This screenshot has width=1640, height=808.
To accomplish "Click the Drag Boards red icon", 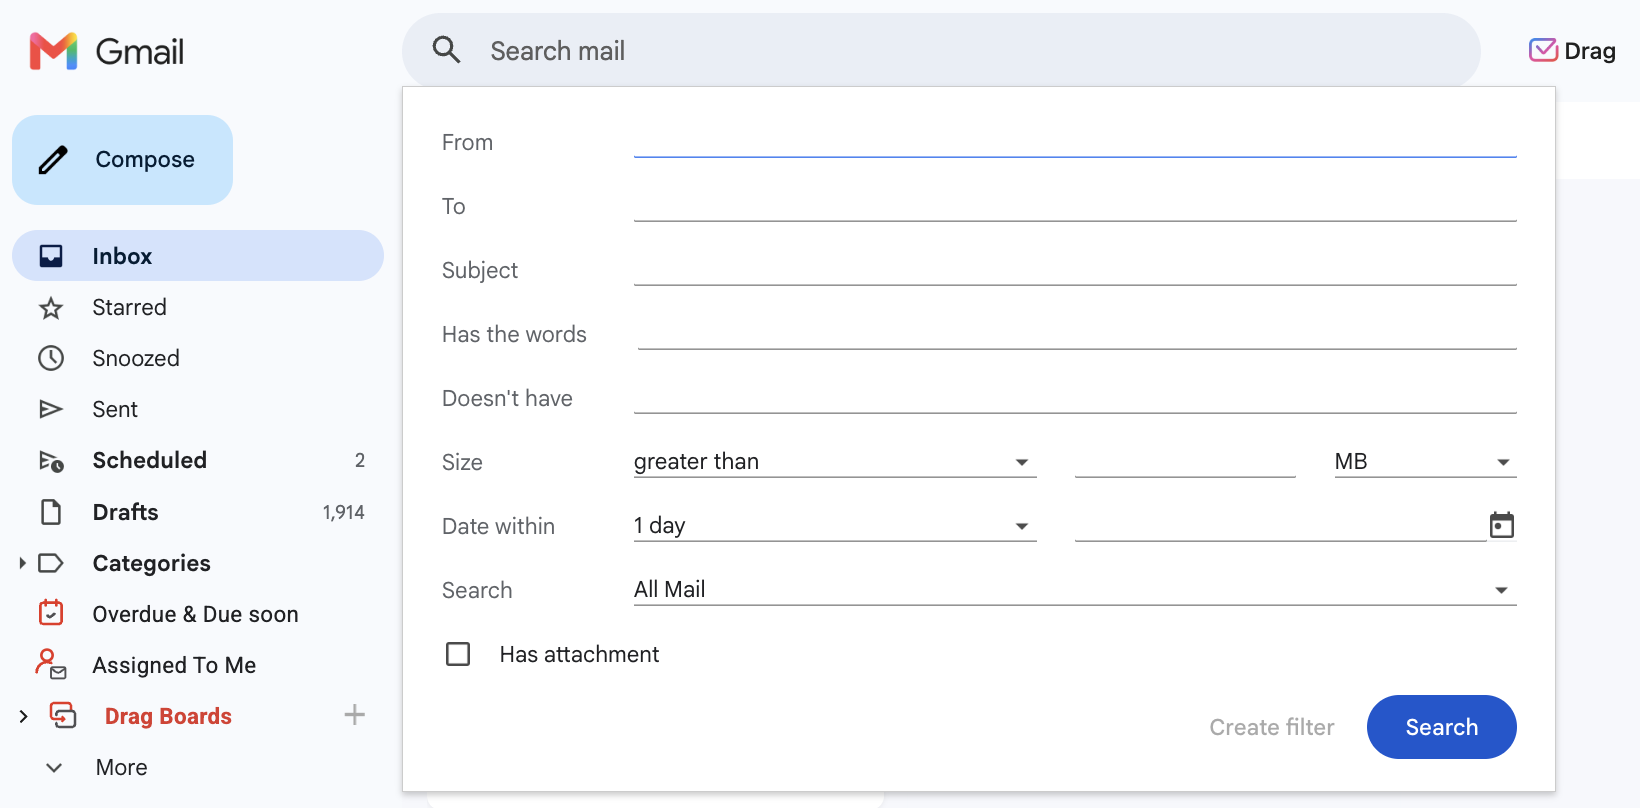I will tap(63, 715).
